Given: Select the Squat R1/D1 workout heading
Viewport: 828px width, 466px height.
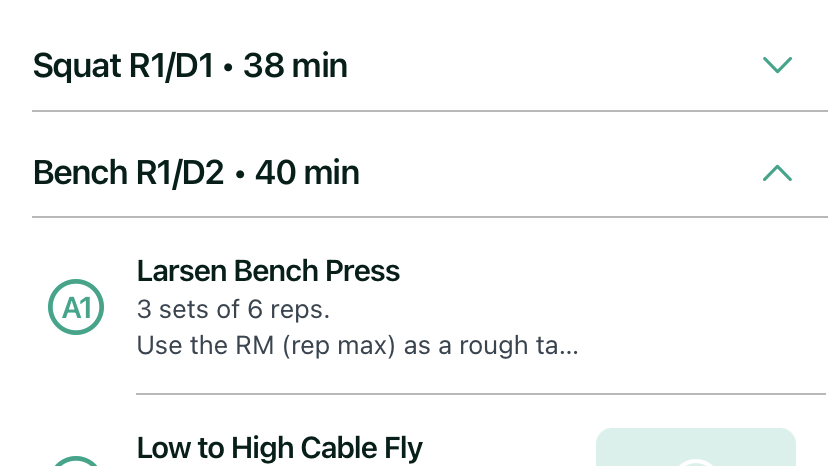Looking at the screenshot, I should point(190,66).
